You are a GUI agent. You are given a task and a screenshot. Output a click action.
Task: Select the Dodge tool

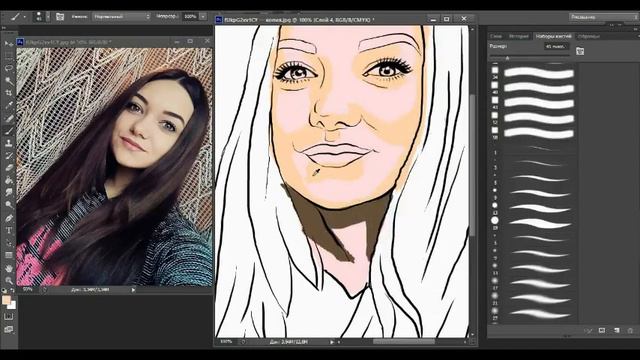9,205
